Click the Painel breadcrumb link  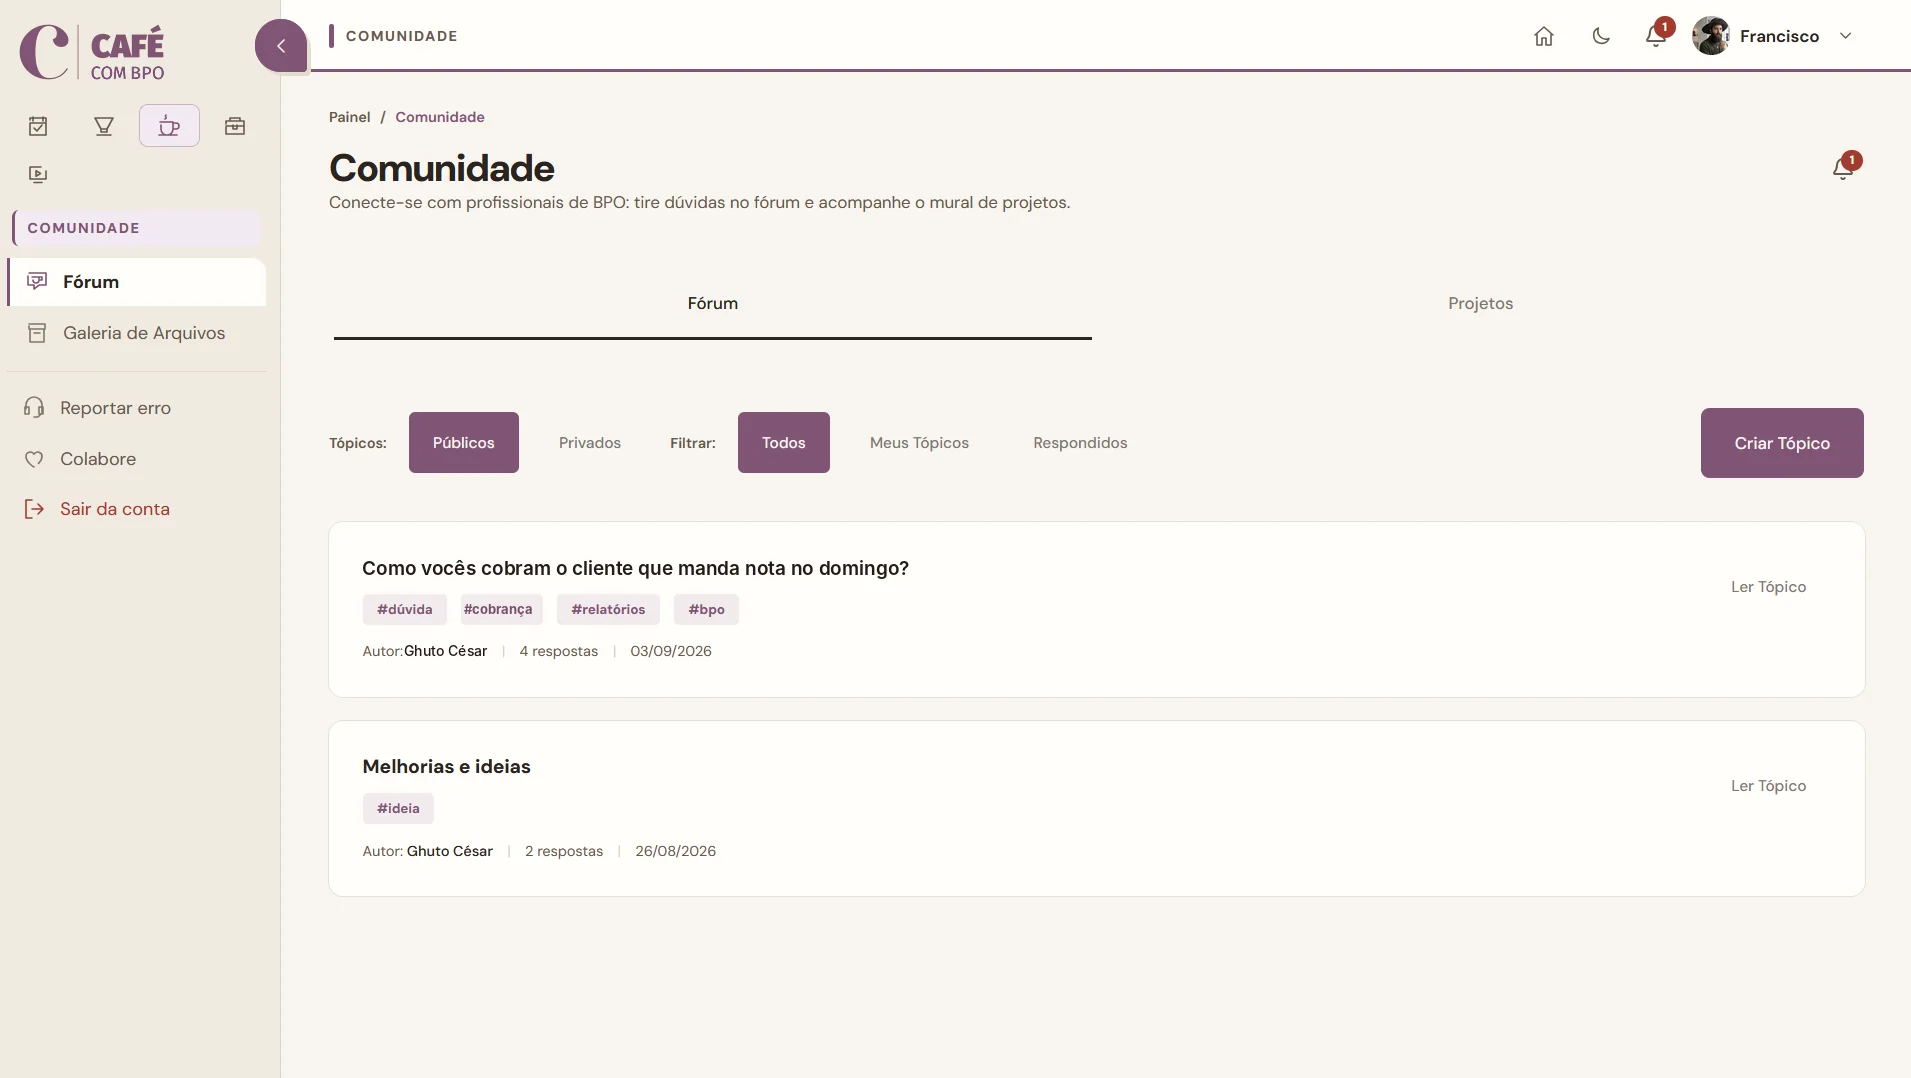(350, 117)
